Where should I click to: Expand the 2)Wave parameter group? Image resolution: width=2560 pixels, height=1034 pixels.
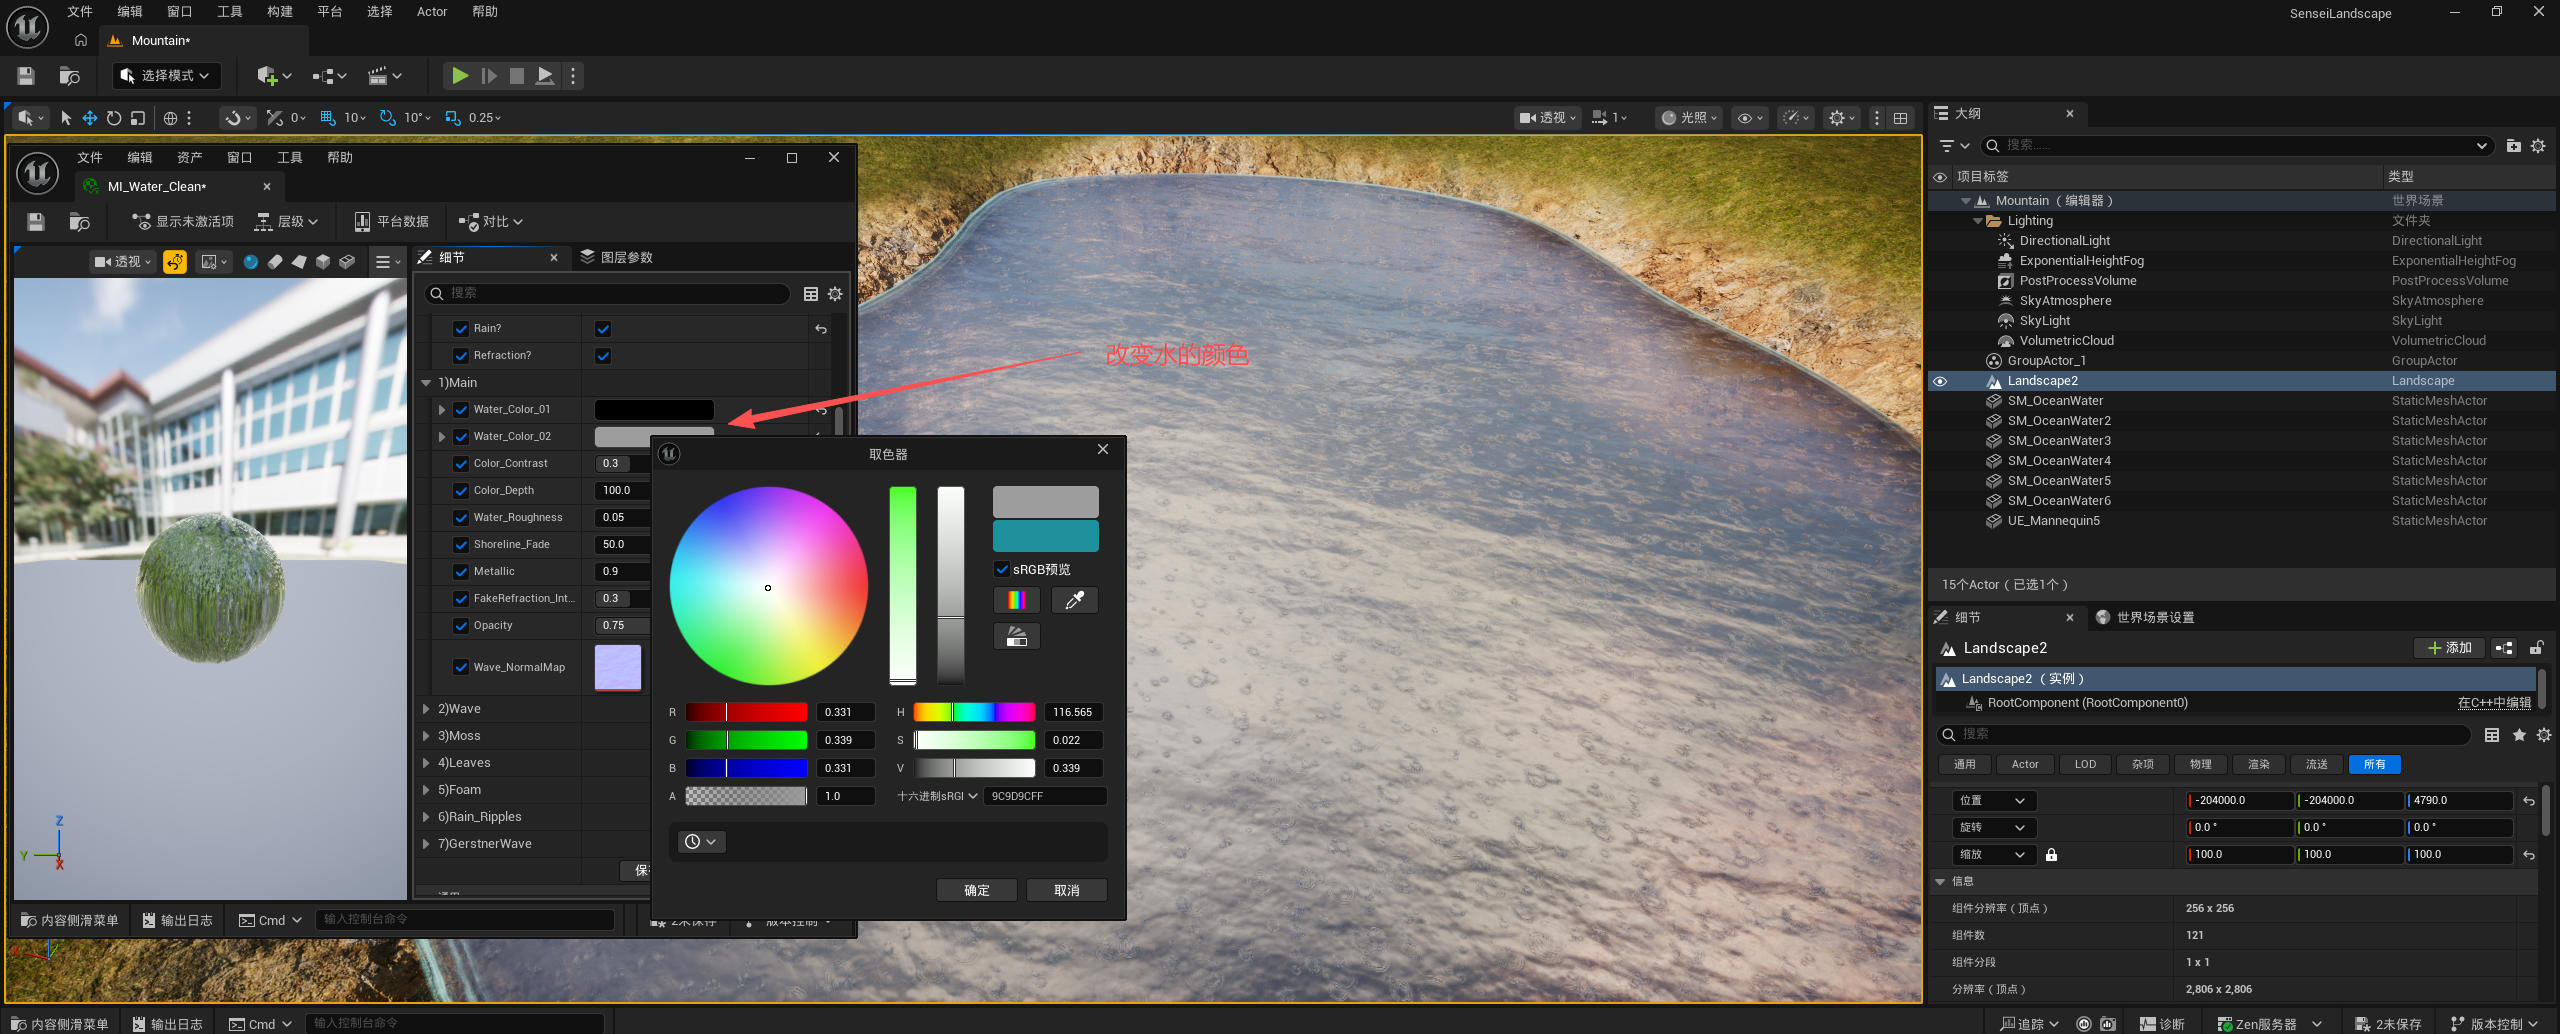point(426,709)
